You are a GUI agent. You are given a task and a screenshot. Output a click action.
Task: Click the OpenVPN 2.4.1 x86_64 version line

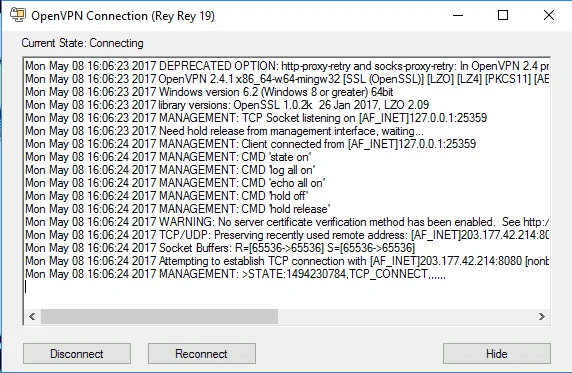pos(287,79)
